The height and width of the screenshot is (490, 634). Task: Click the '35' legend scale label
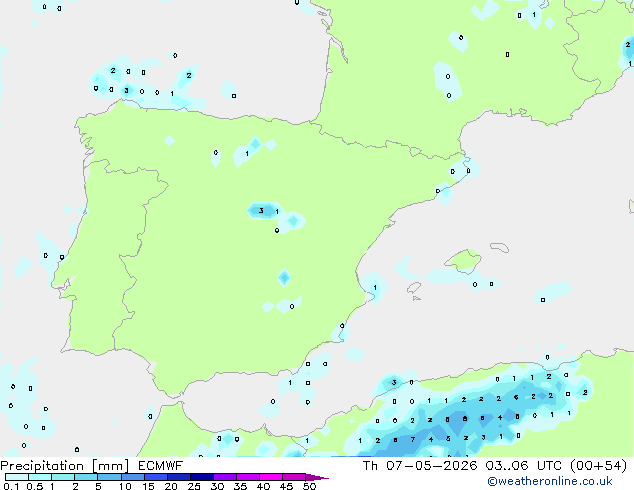[241, 486]
